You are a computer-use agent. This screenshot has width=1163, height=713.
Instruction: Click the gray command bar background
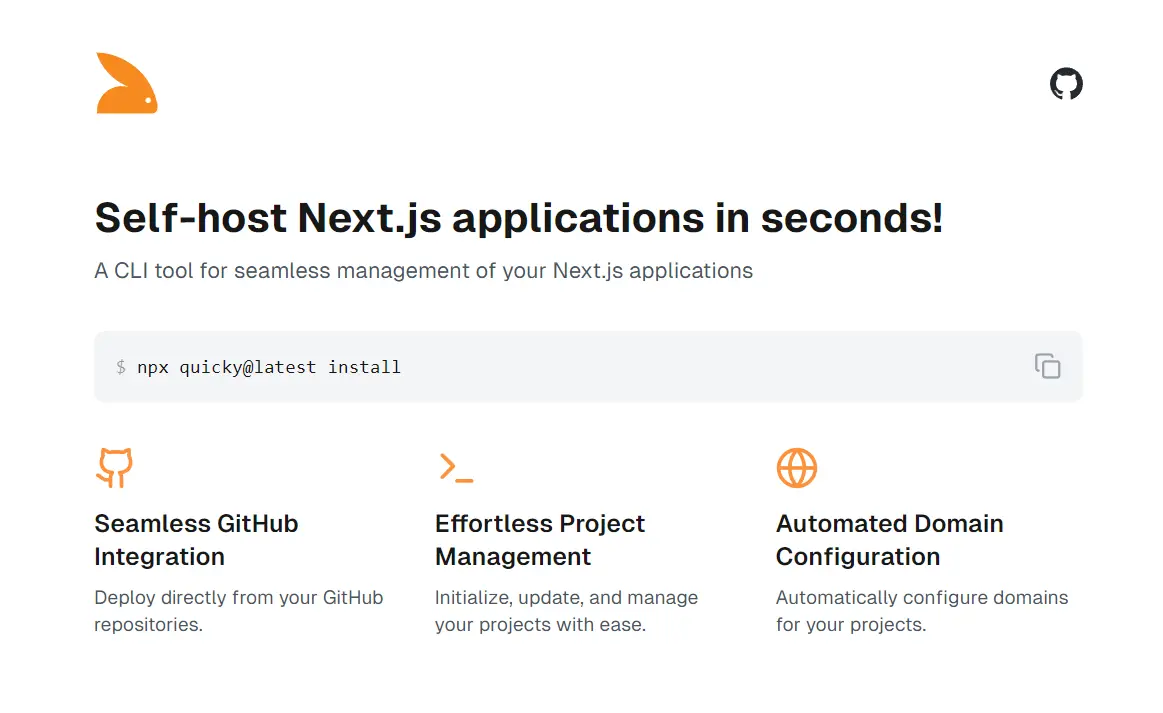700,366
